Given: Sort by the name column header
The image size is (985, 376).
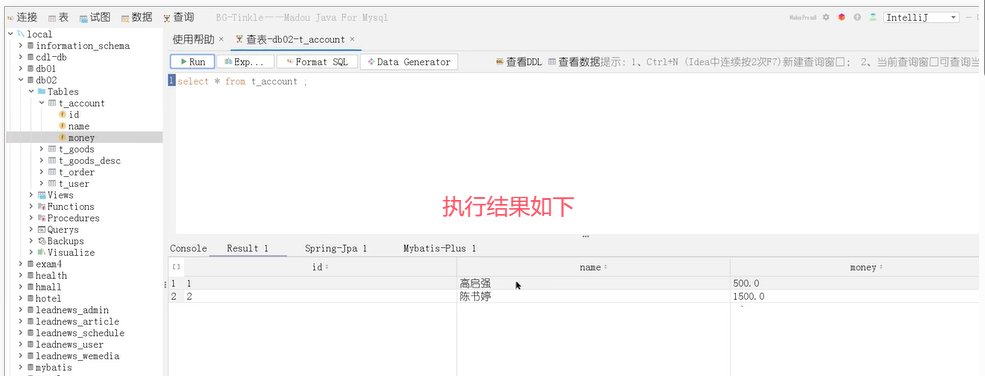Looking at the screenshot, I should click(x=593, y=267).
